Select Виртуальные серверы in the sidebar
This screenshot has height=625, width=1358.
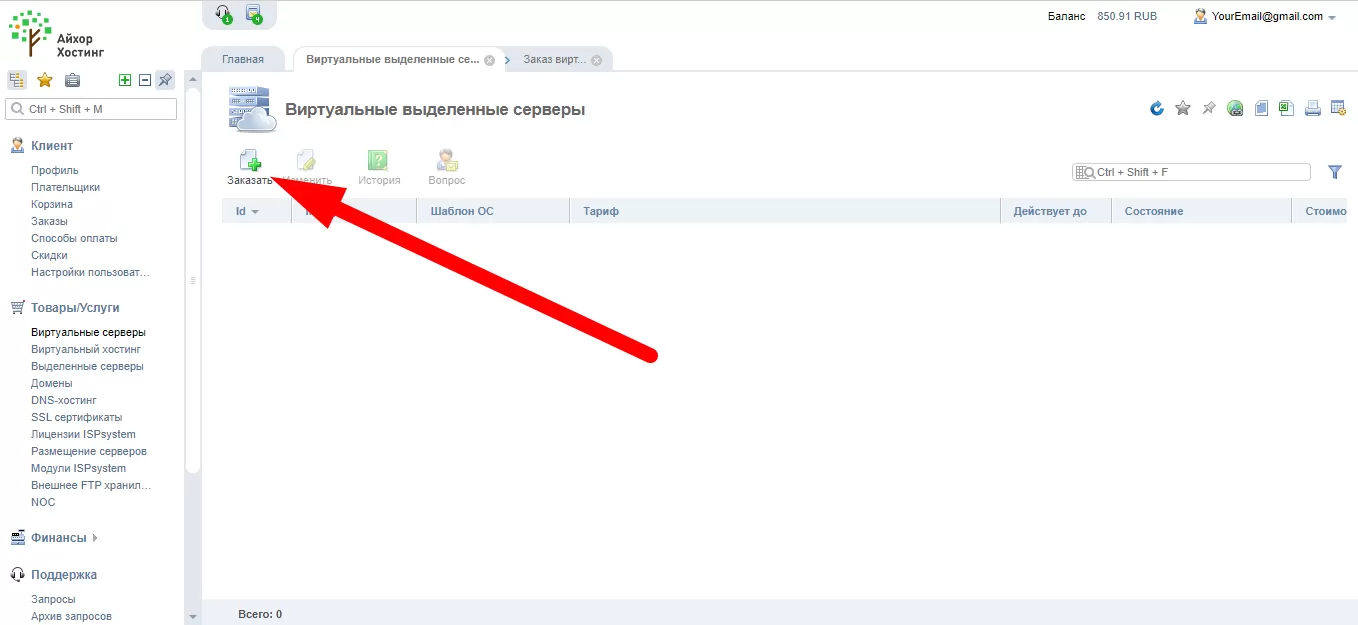88,332
